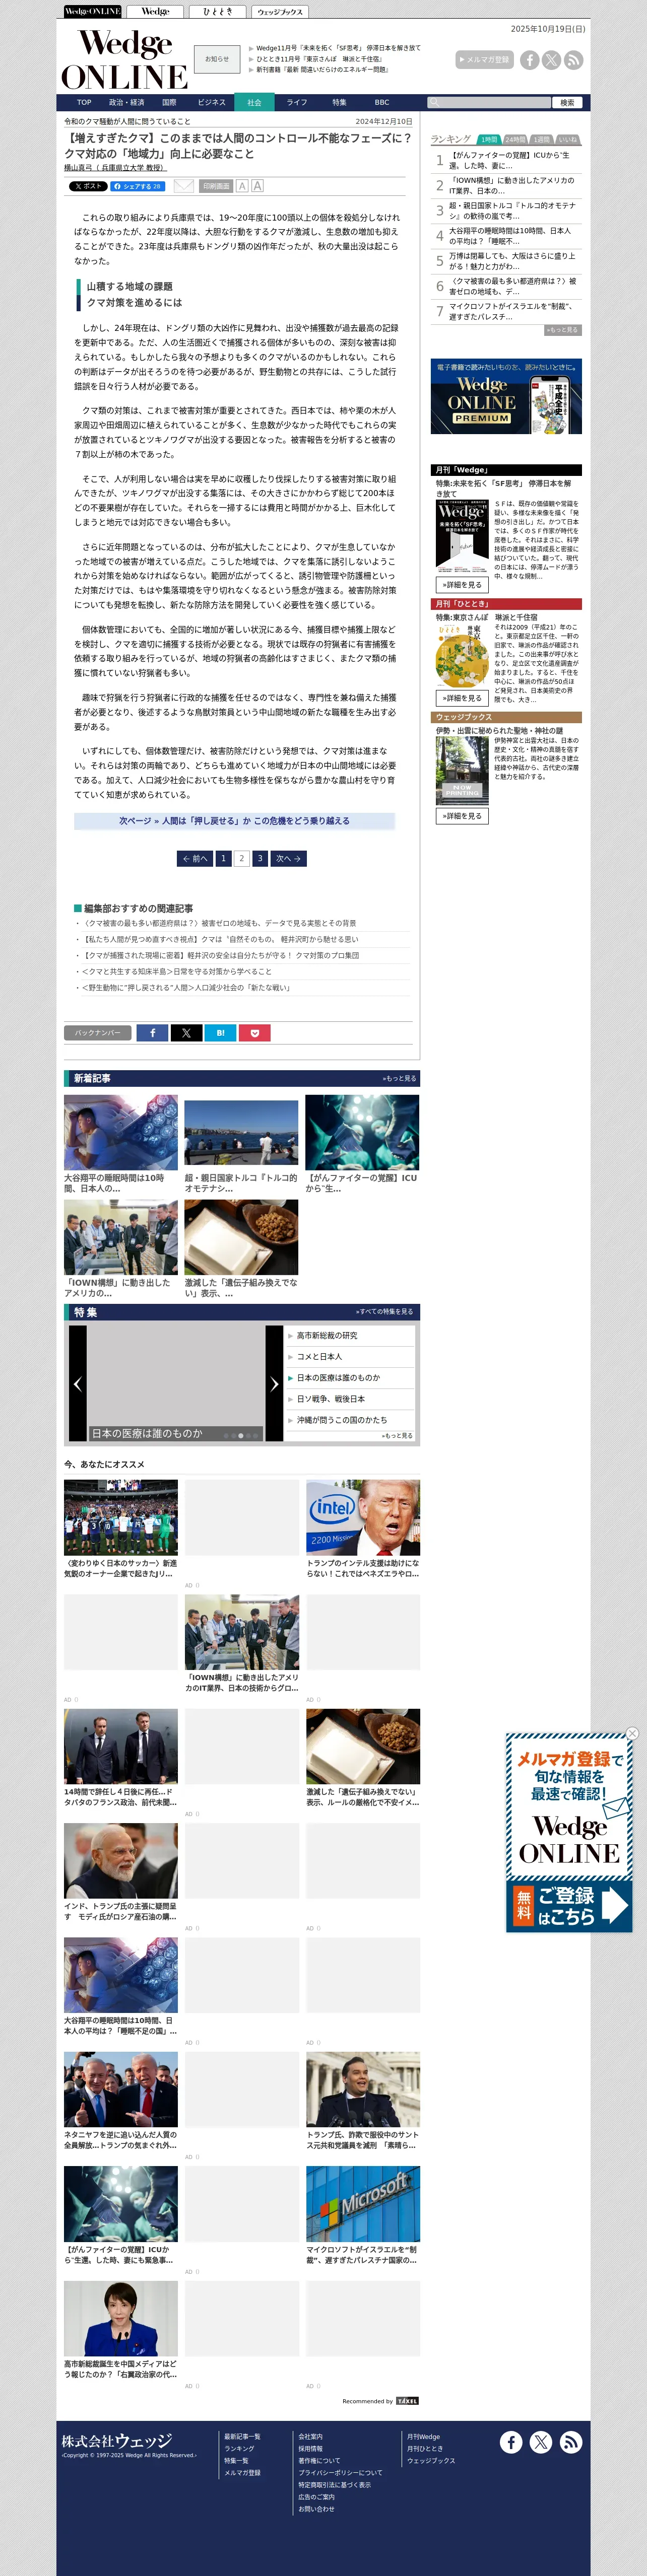Open Wedge ONLINE PREMIUM banner
This screenshot has height=2576, width=647.
(506, 396)
